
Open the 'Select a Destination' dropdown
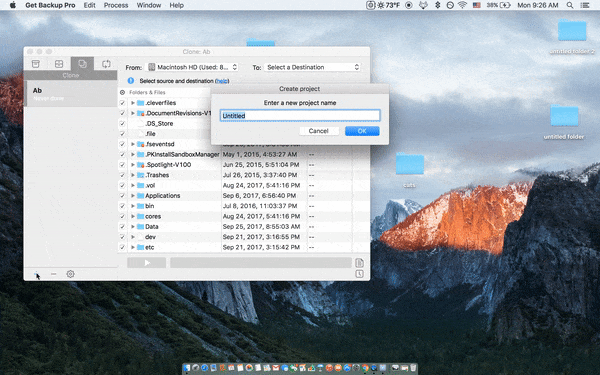tap(312, 67)
